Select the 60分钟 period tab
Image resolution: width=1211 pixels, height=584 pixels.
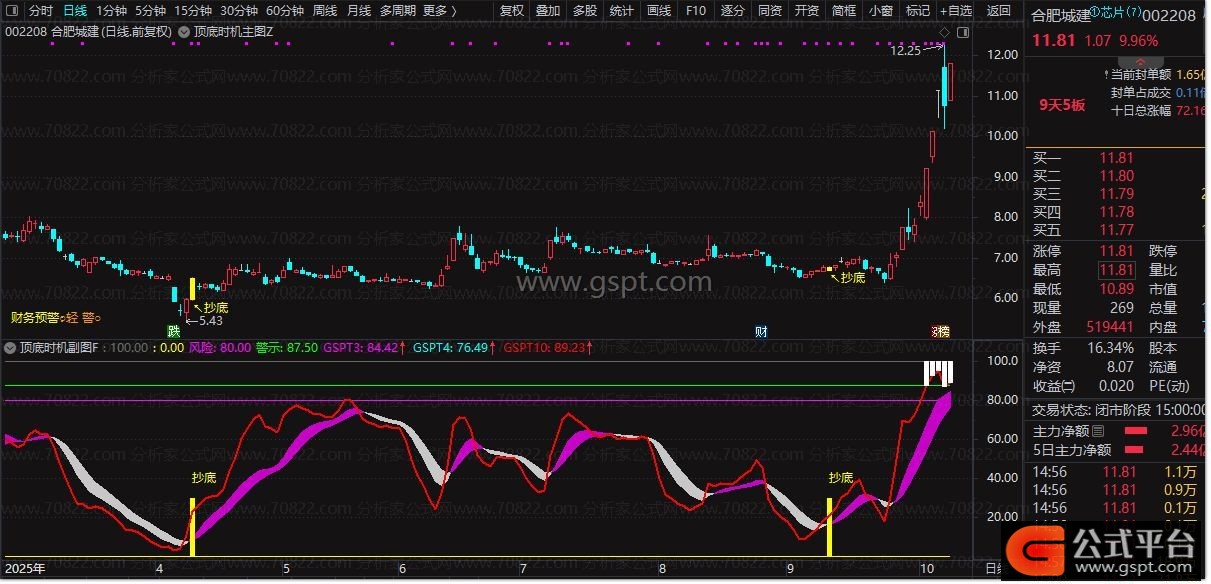(x=285, y=11)
